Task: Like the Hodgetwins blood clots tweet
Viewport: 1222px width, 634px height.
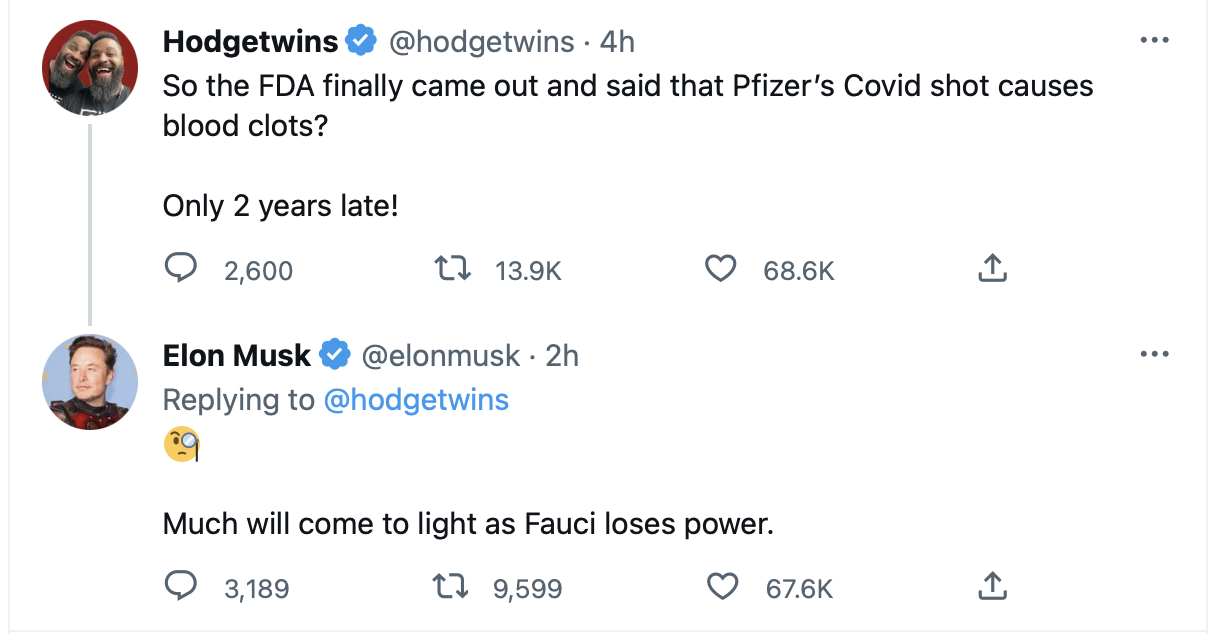Action: (x=721, y=270)
